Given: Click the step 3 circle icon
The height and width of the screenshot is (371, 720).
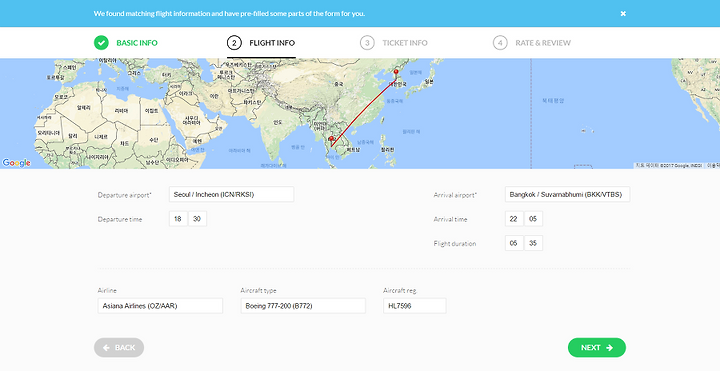Looking at the screenshot, I should (367, 43).
